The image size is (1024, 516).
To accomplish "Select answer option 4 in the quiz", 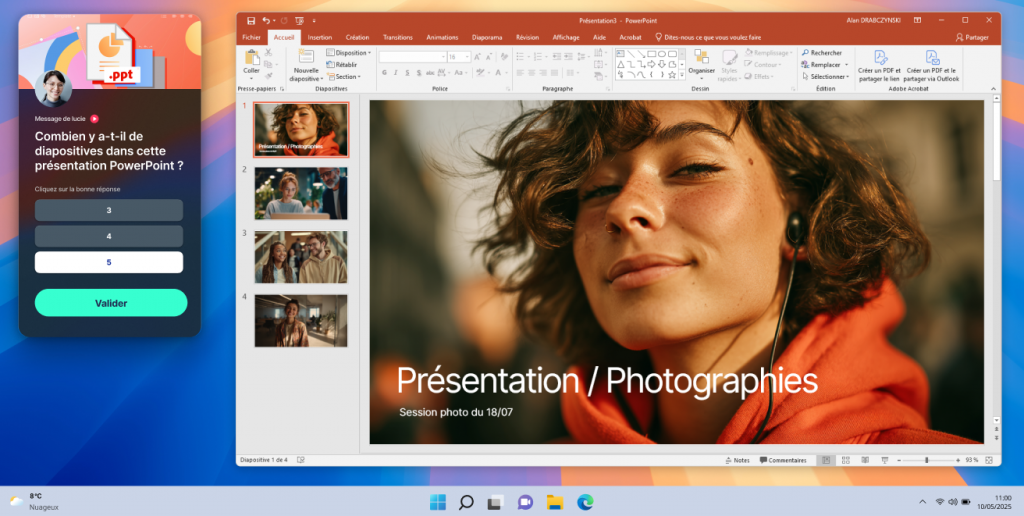I will [x=109, y=236].
